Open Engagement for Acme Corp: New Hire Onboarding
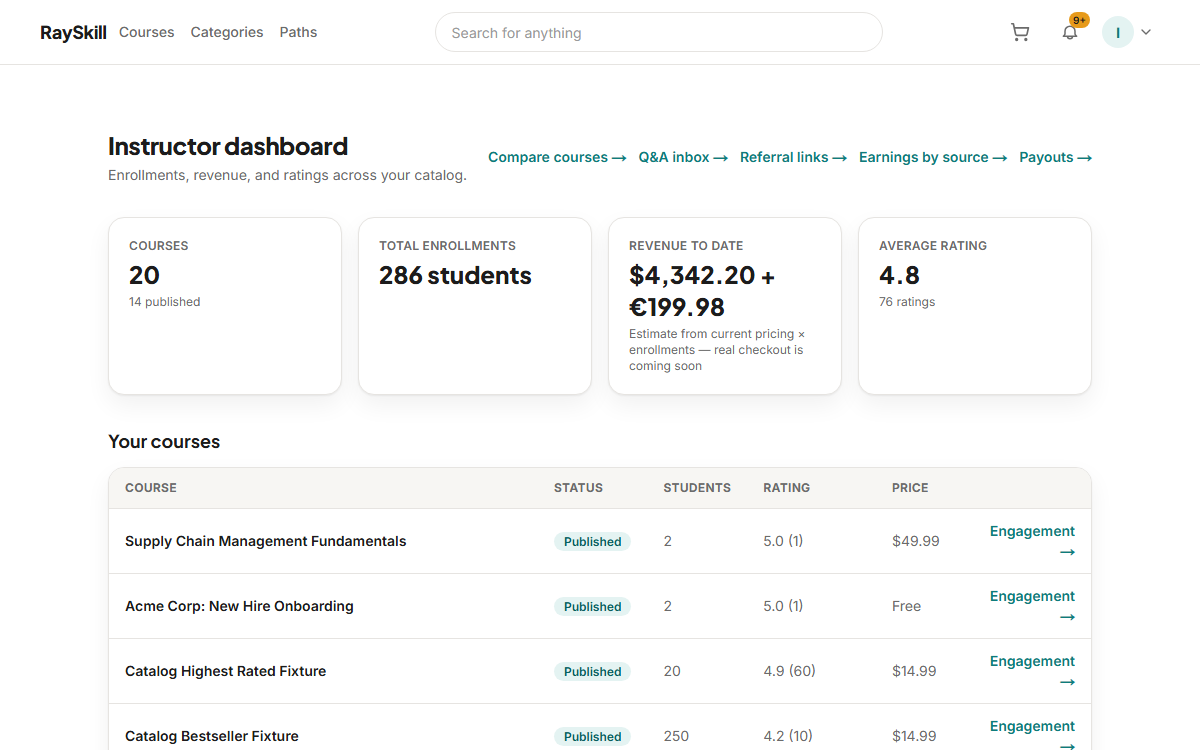 (x=1032, y=606)
